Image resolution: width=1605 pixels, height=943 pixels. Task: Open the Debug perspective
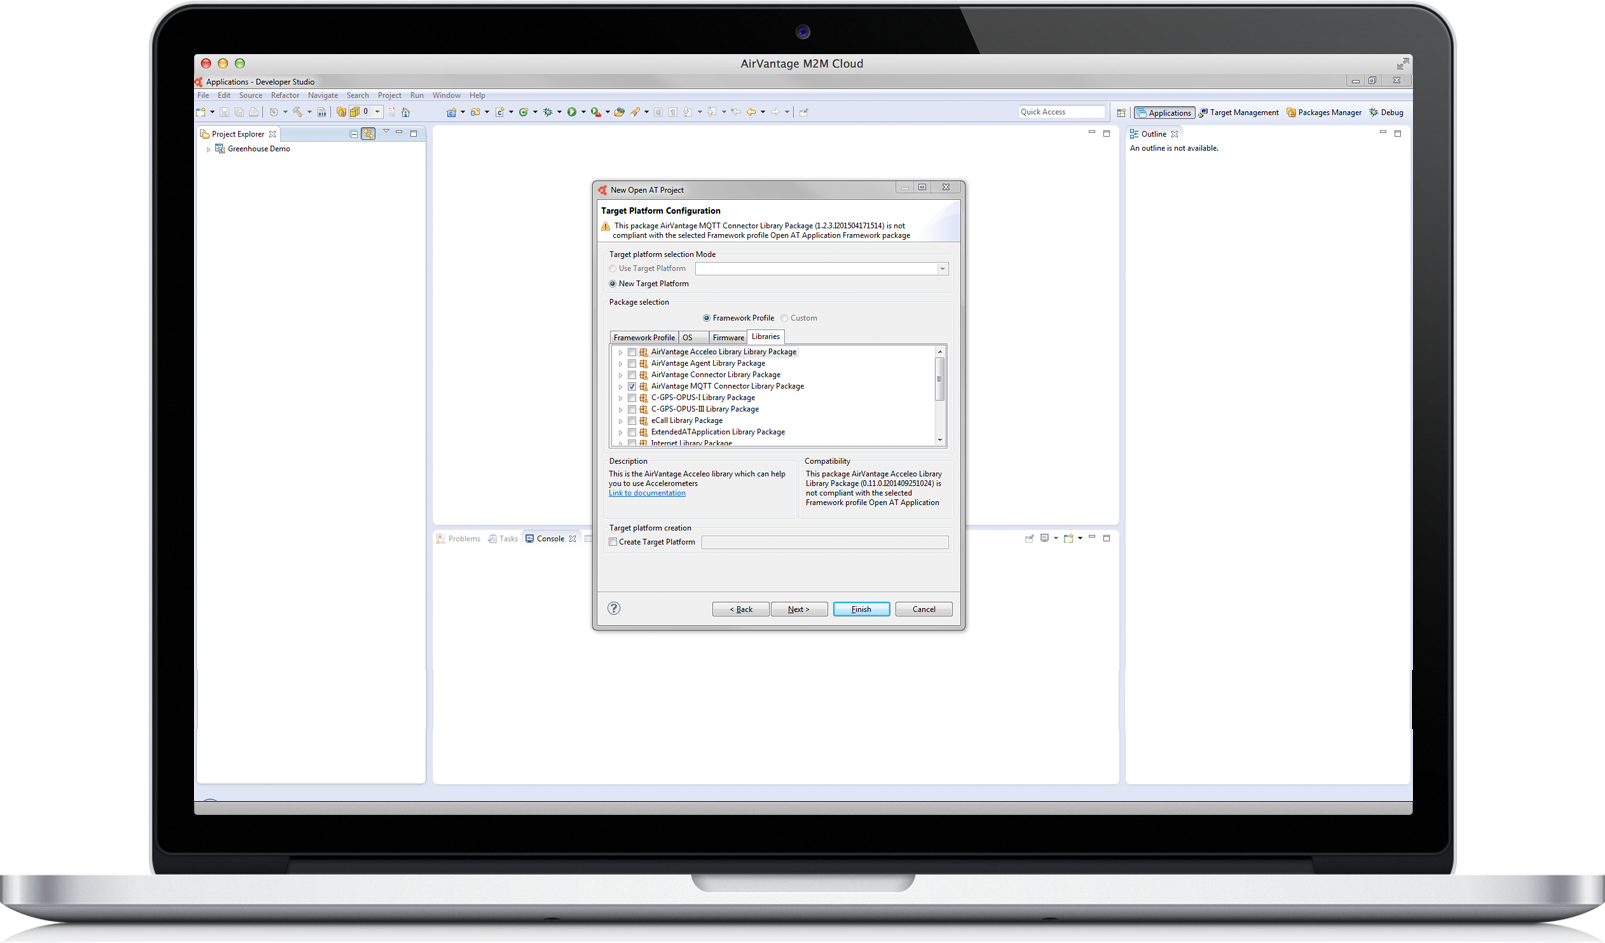click(x=1386, y=113)
